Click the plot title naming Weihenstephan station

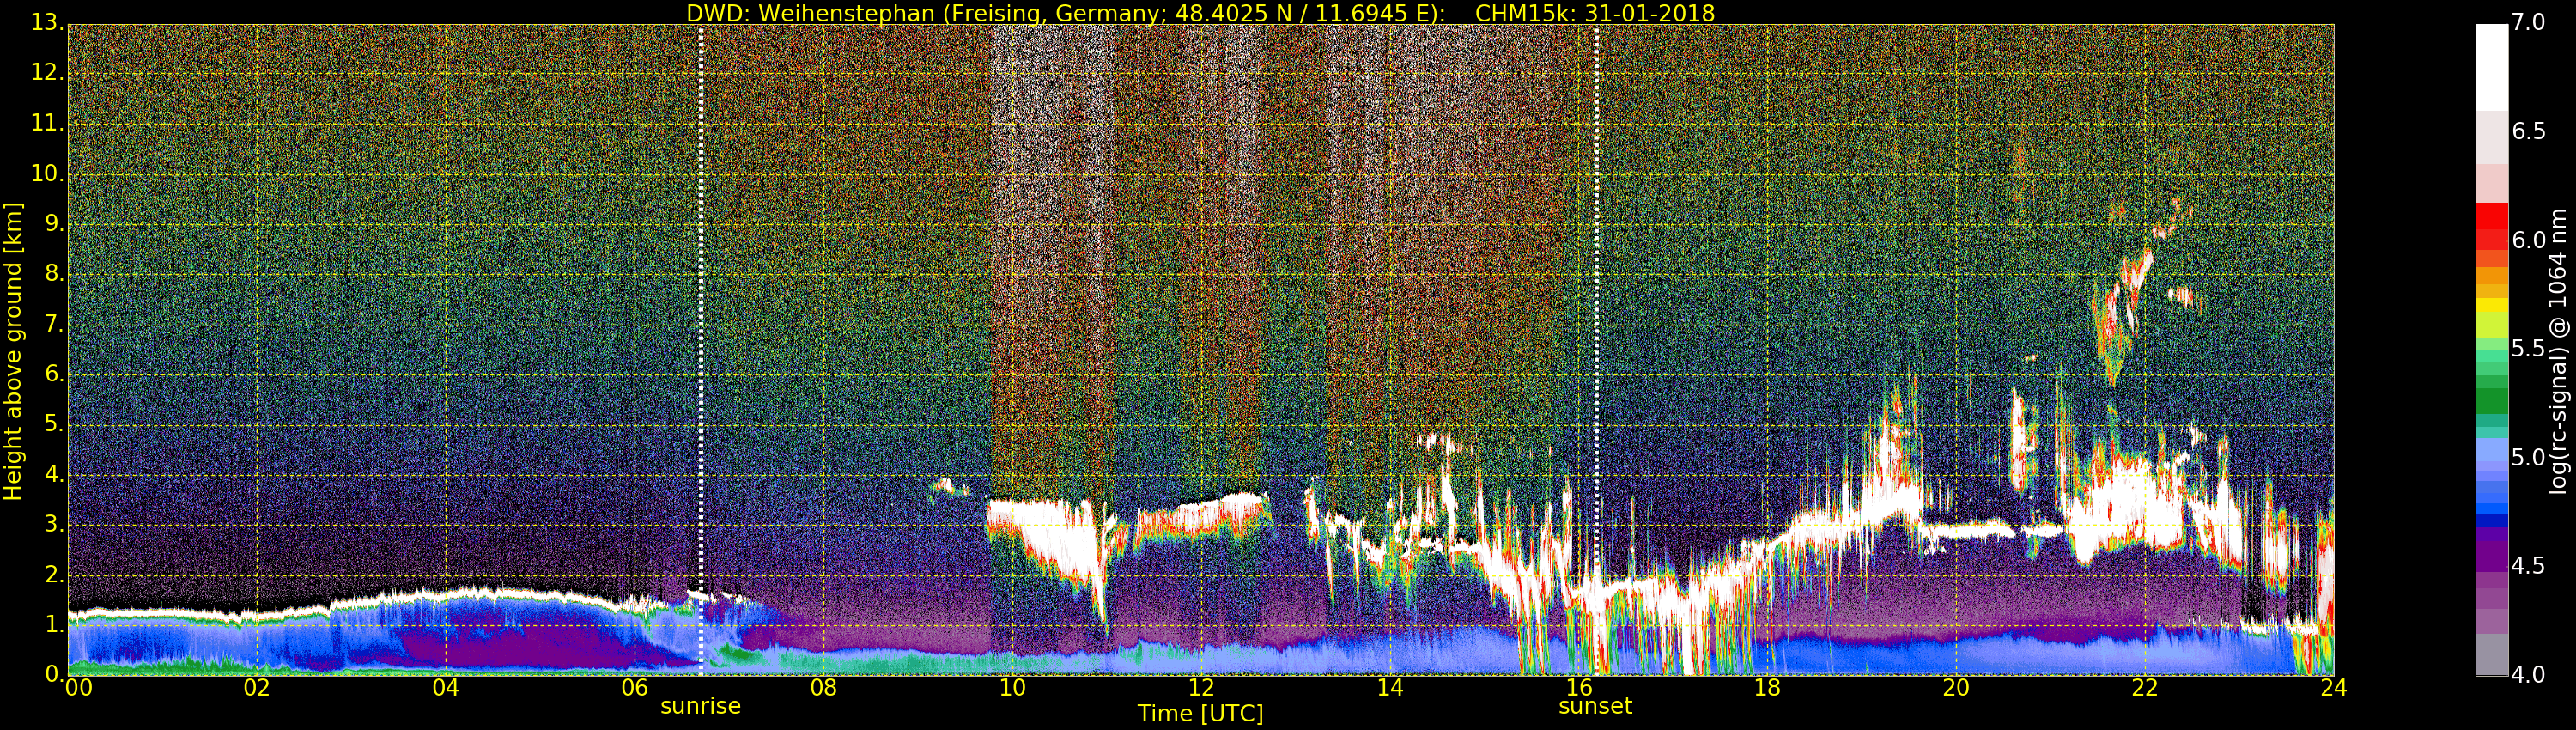pyautogui.click(x=1200, y=13)
